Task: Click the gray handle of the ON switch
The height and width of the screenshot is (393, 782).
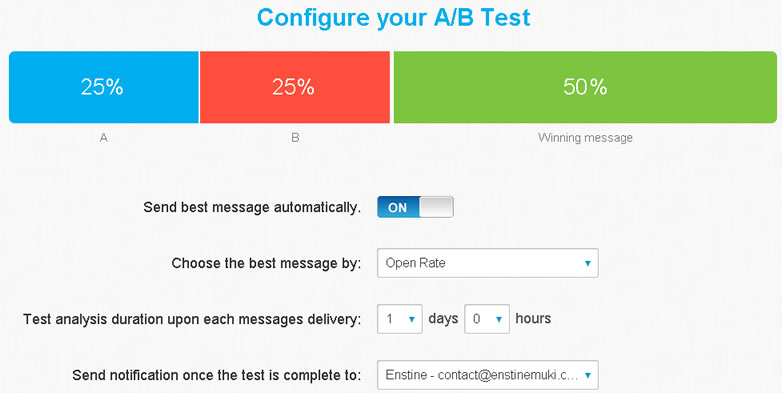Action: pyautogui.click(x=436, y=207)
